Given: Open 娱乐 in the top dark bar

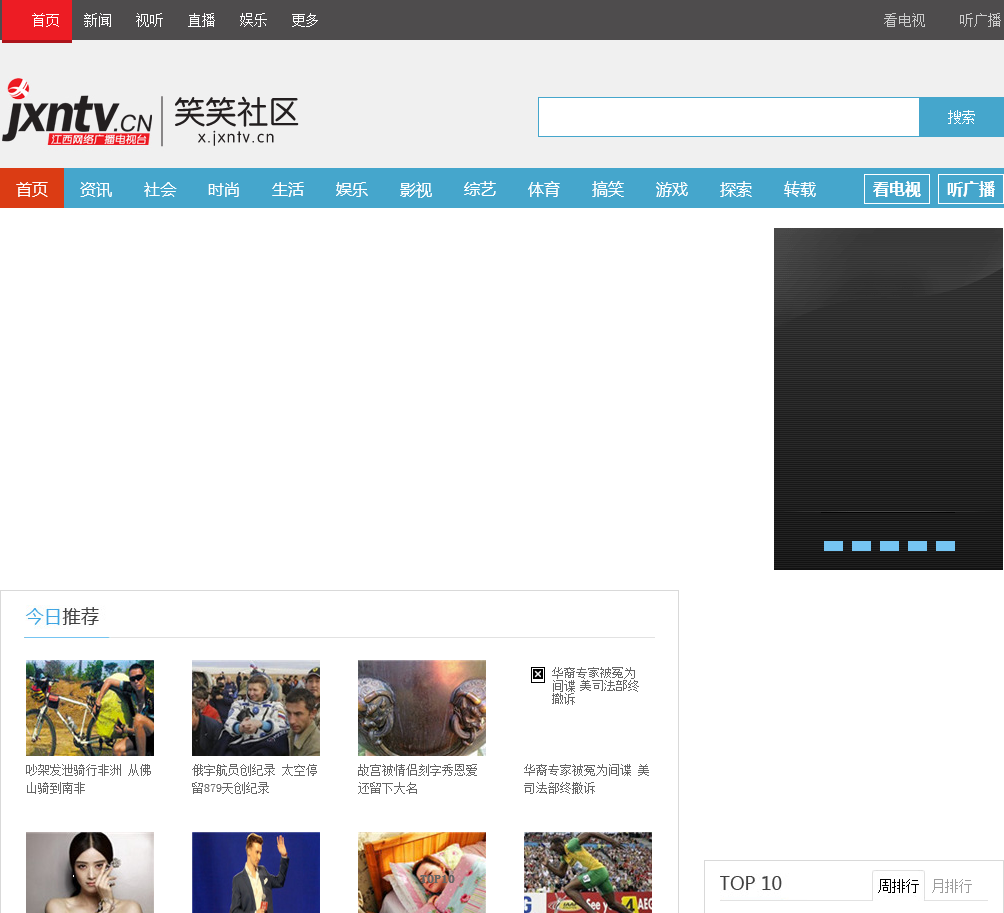Looking at the screenshot, I should 253,20.
